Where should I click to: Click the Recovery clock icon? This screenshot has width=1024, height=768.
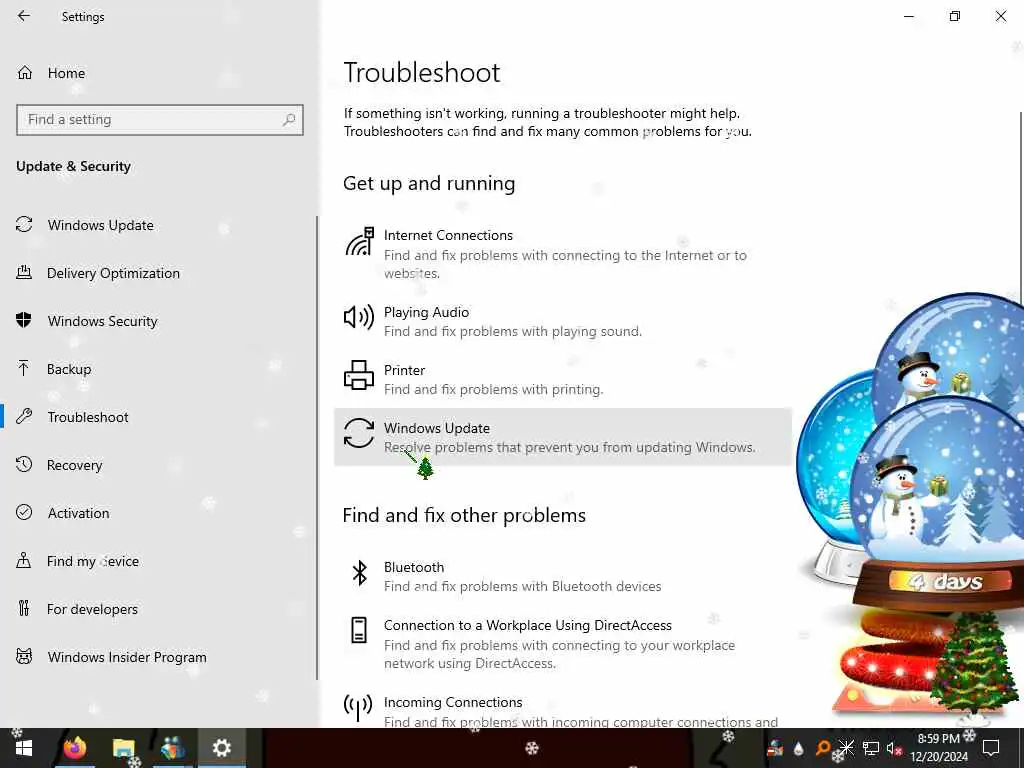coord(24,464)
